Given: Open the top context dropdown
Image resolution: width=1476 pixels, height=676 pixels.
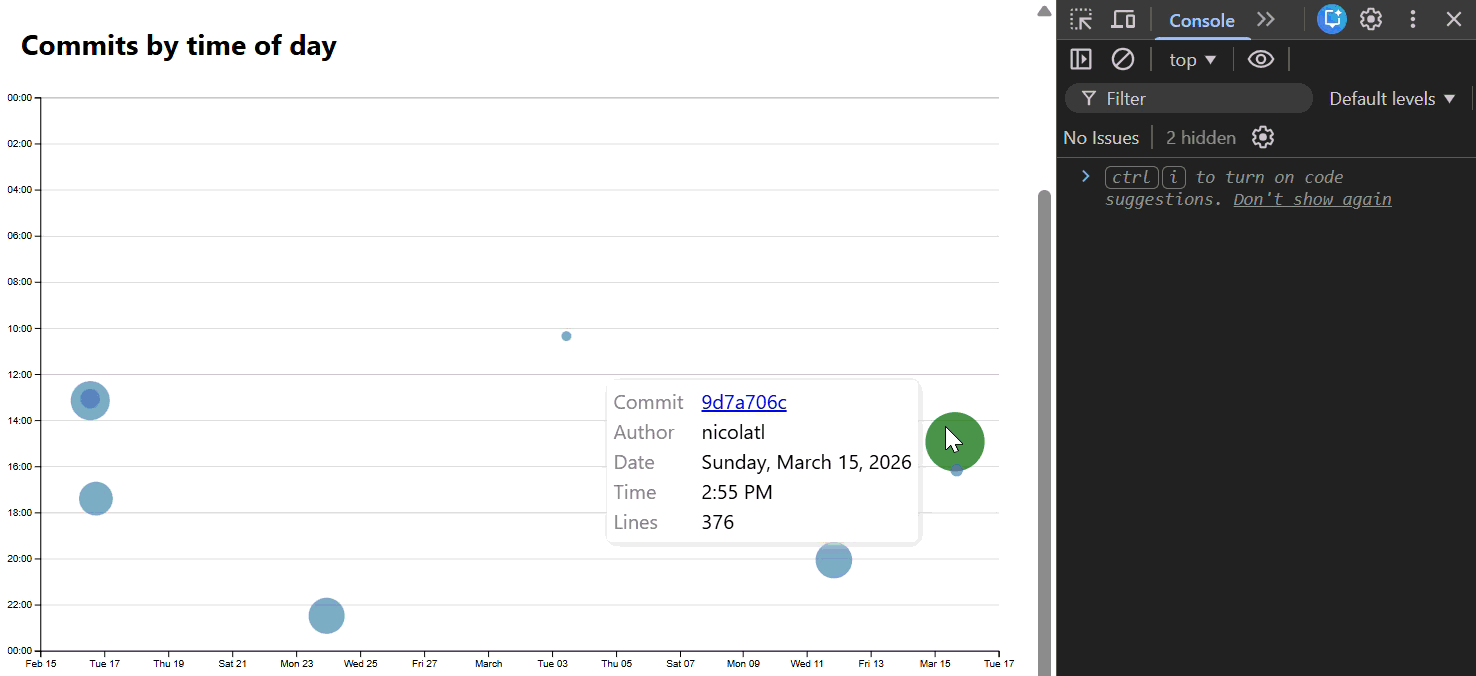Looking at the screenshot, I should click(x=1193, y=60).
